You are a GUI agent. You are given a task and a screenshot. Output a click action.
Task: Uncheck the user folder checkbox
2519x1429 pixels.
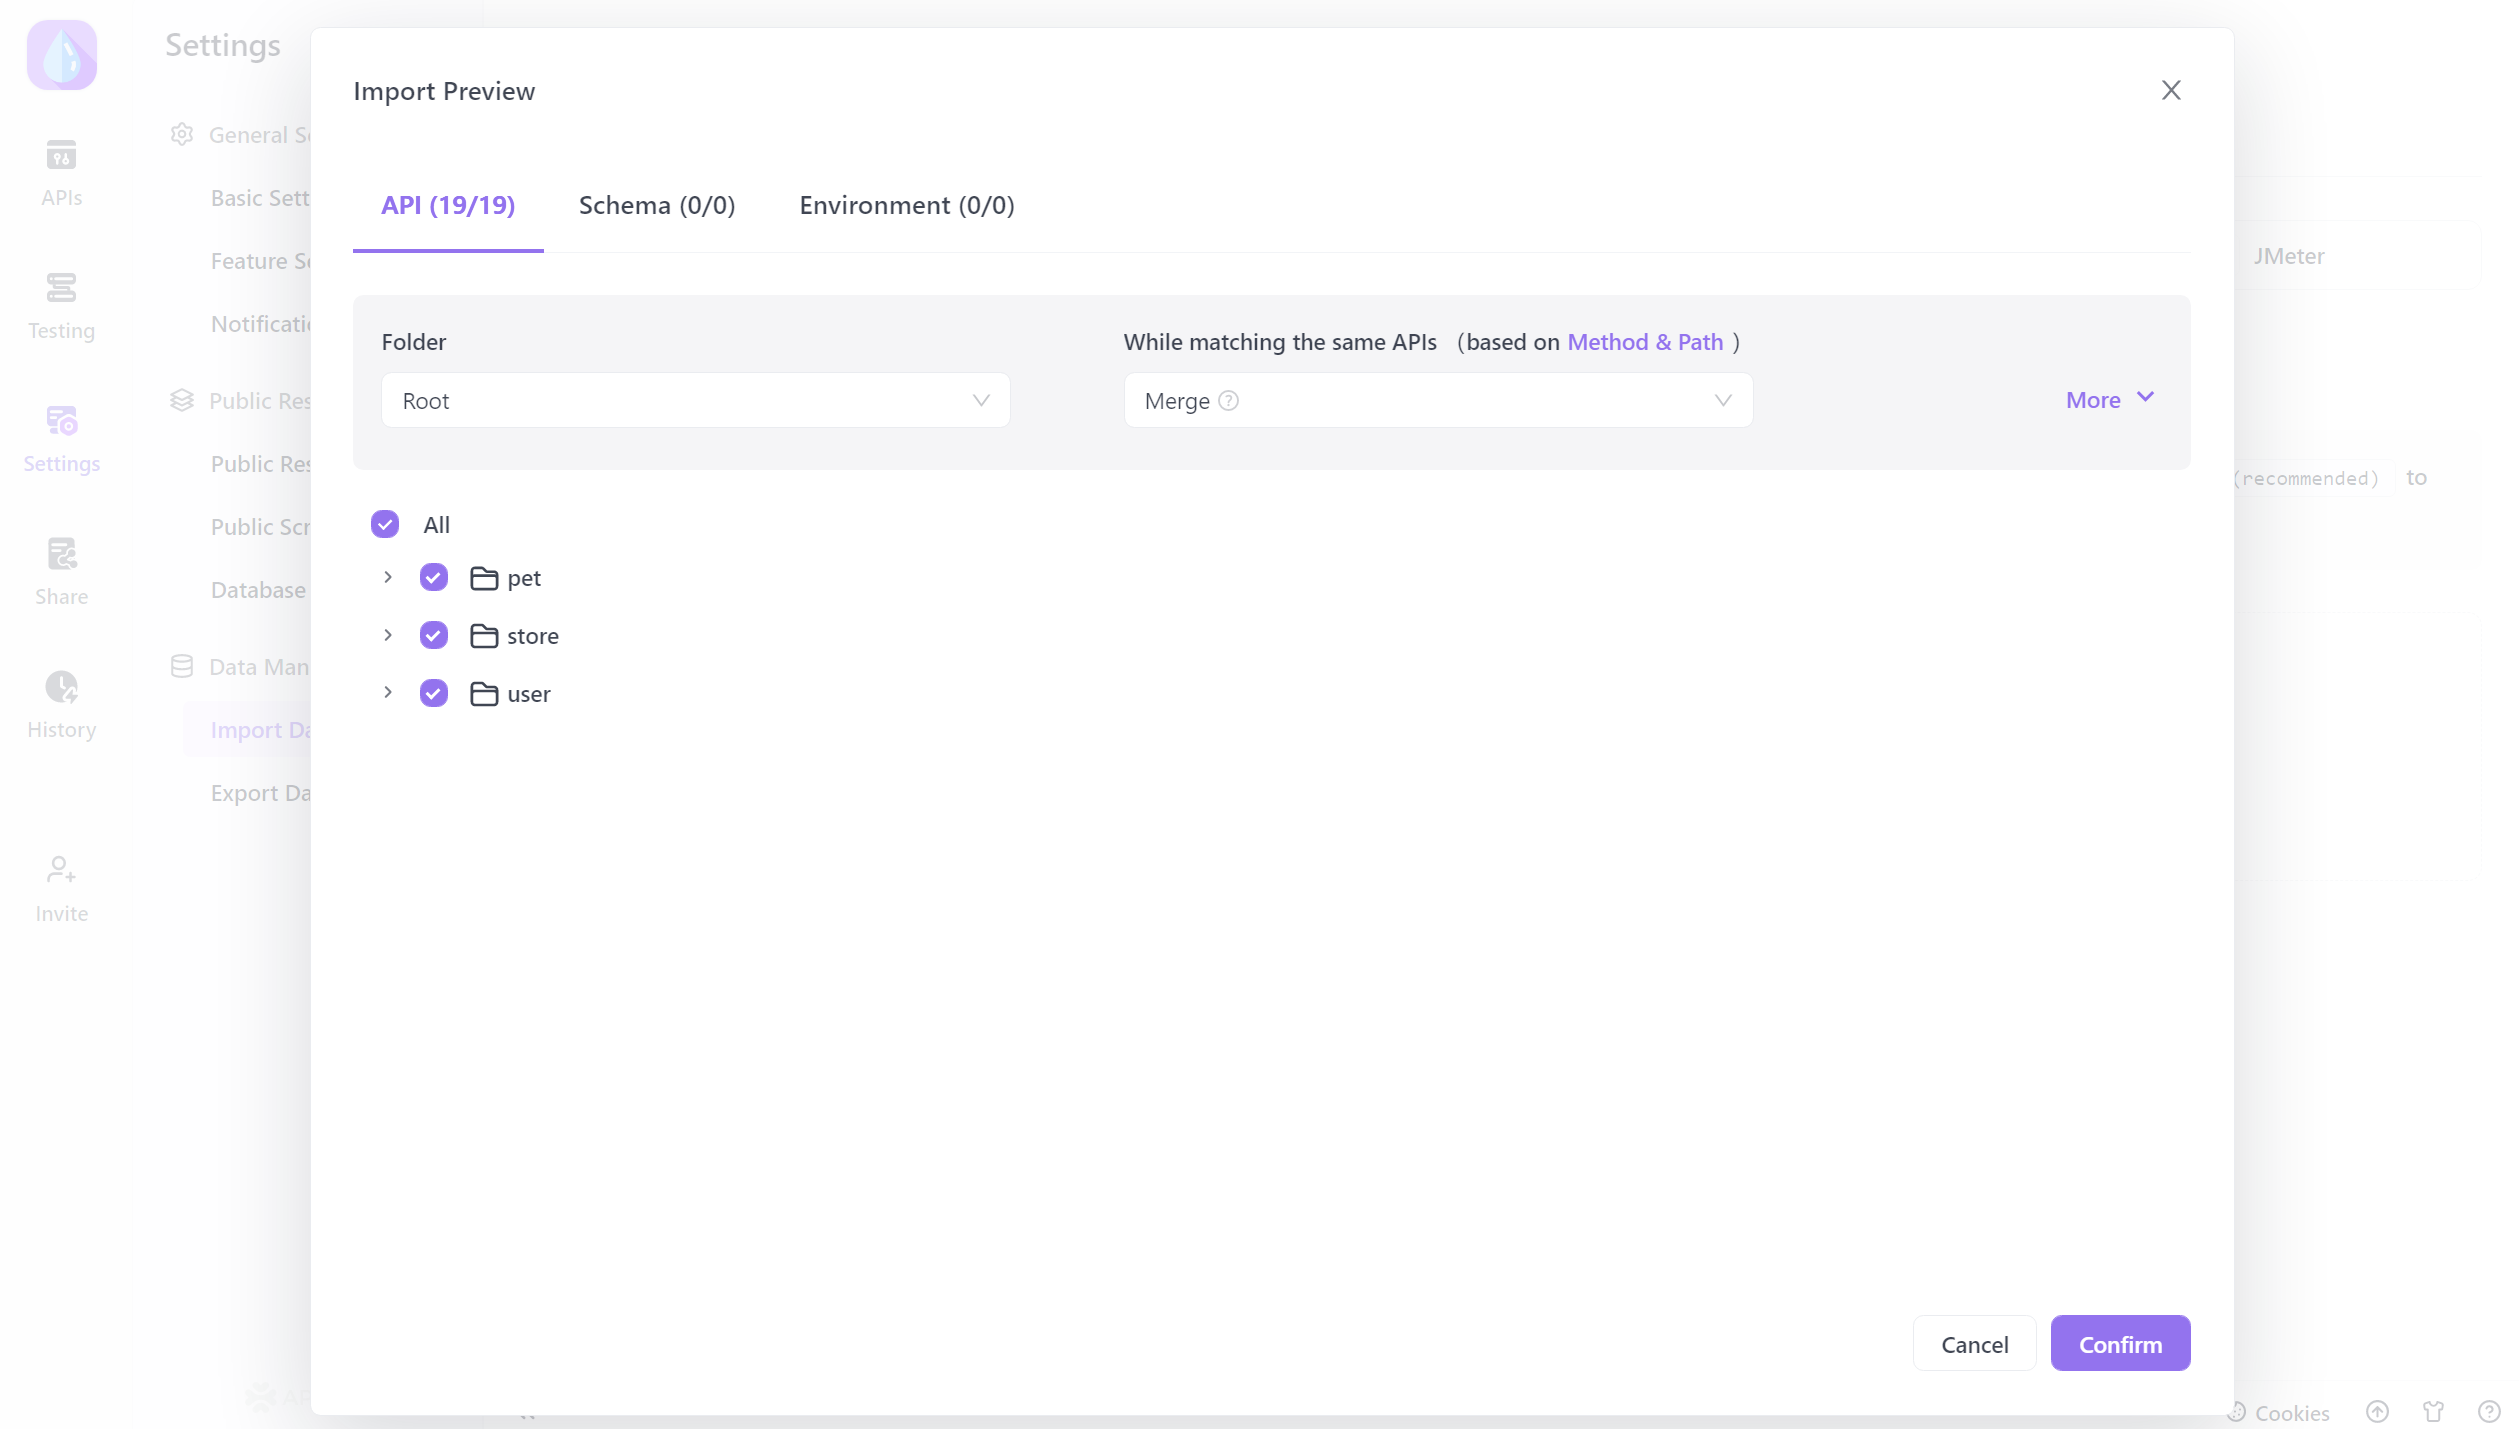point(434,693)
